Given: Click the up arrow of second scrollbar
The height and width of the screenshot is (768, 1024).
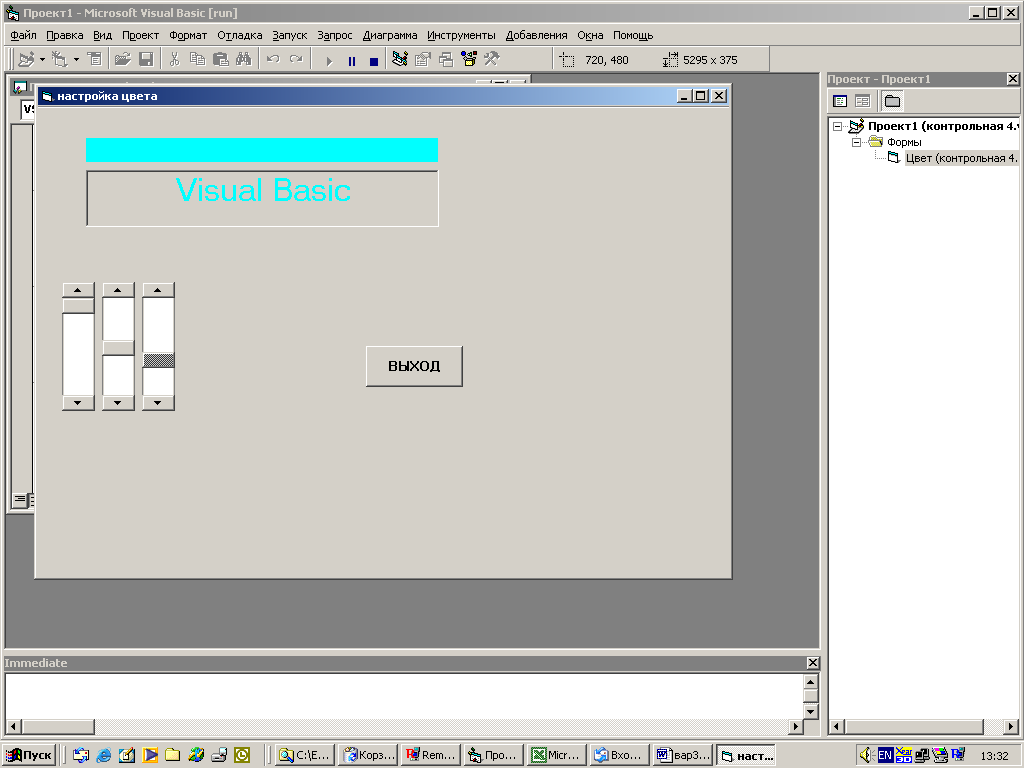Looking at the screenshot, I should click(x=118, y=290).
